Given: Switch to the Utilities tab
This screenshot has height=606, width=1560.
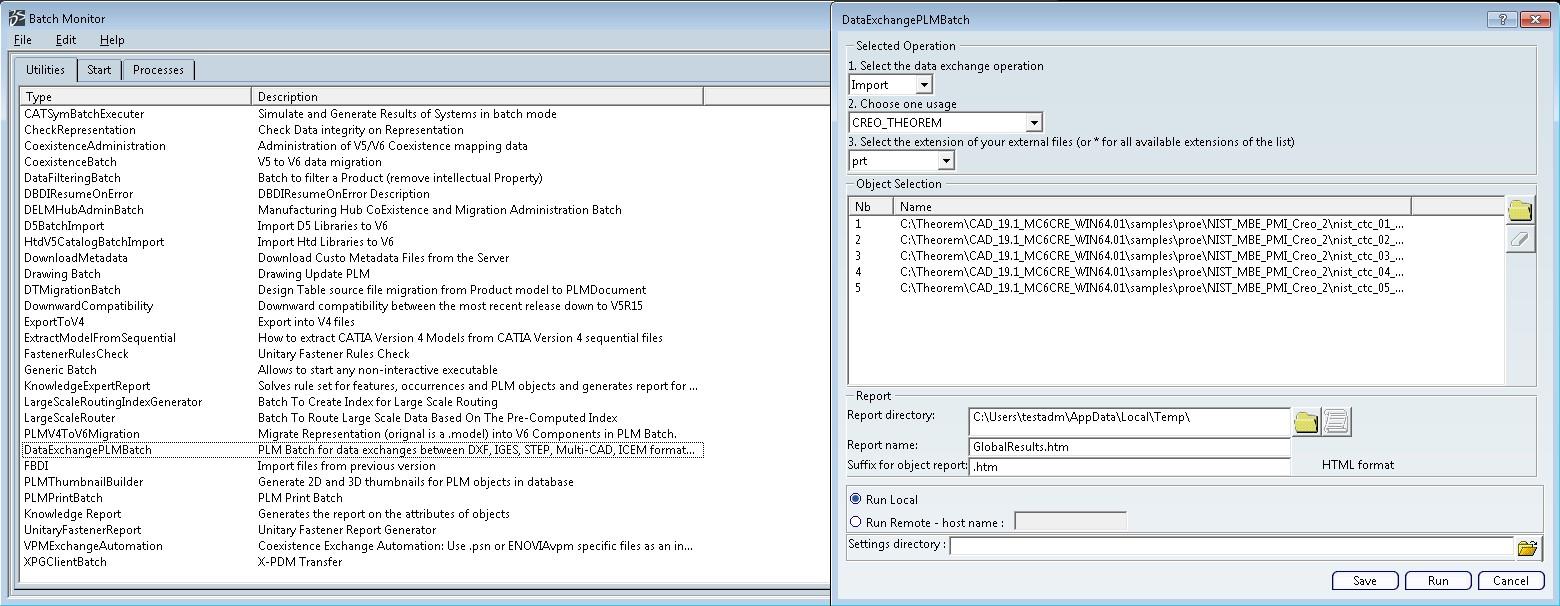Looking at the screenshot, I should (x=45, y=70).
